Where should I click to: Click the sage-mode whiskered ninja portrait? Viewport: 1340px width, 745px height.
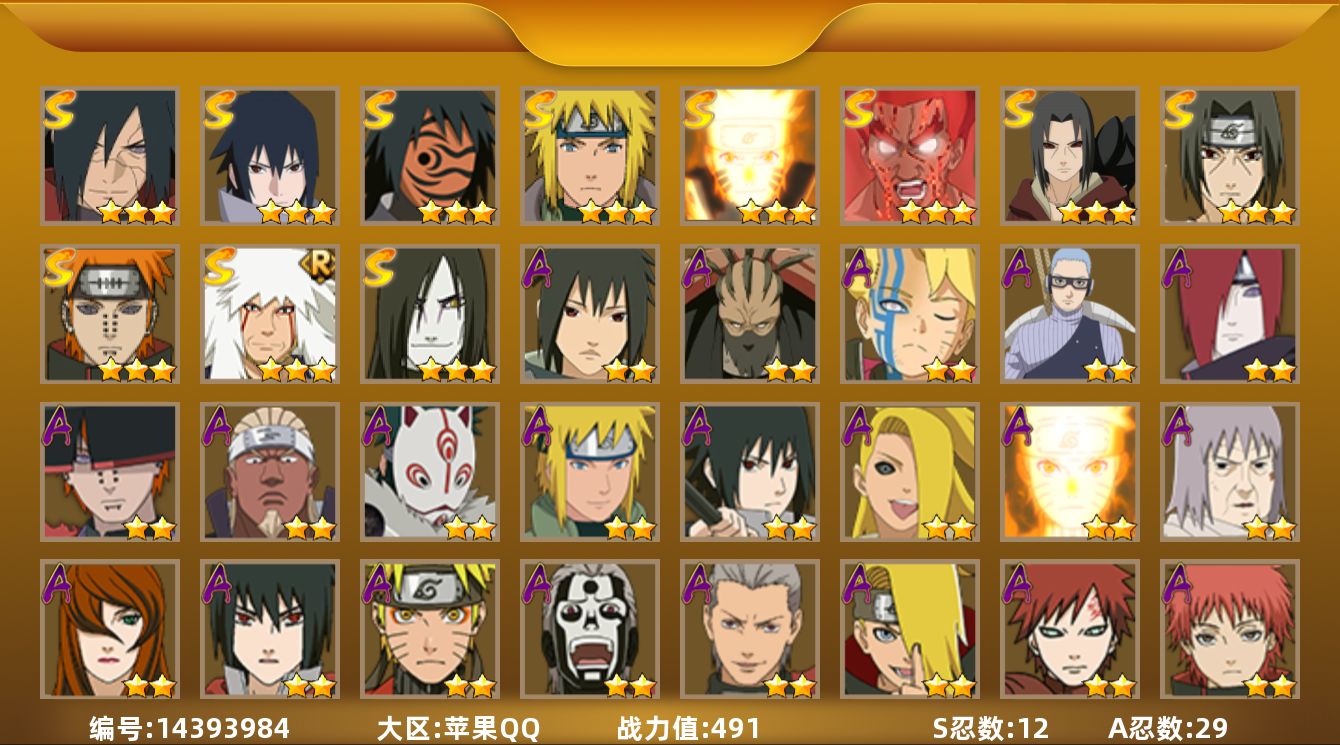point(430,629)
